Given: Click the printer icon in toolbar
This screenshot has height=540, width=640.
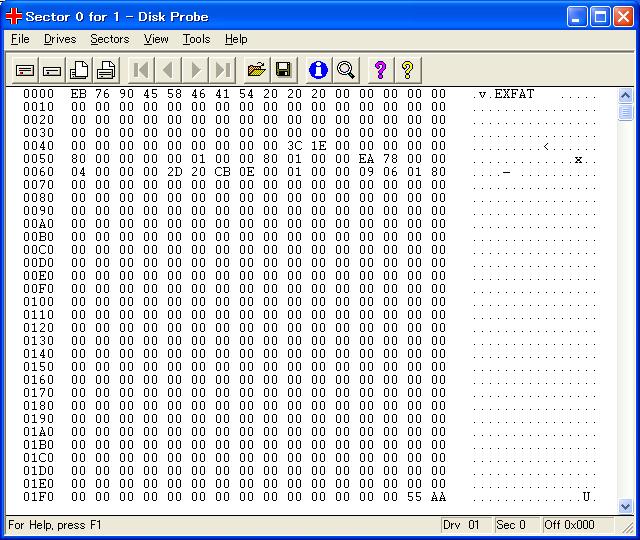Looking at the screenshot, I should pyautogui.click(x=106, y=70).
